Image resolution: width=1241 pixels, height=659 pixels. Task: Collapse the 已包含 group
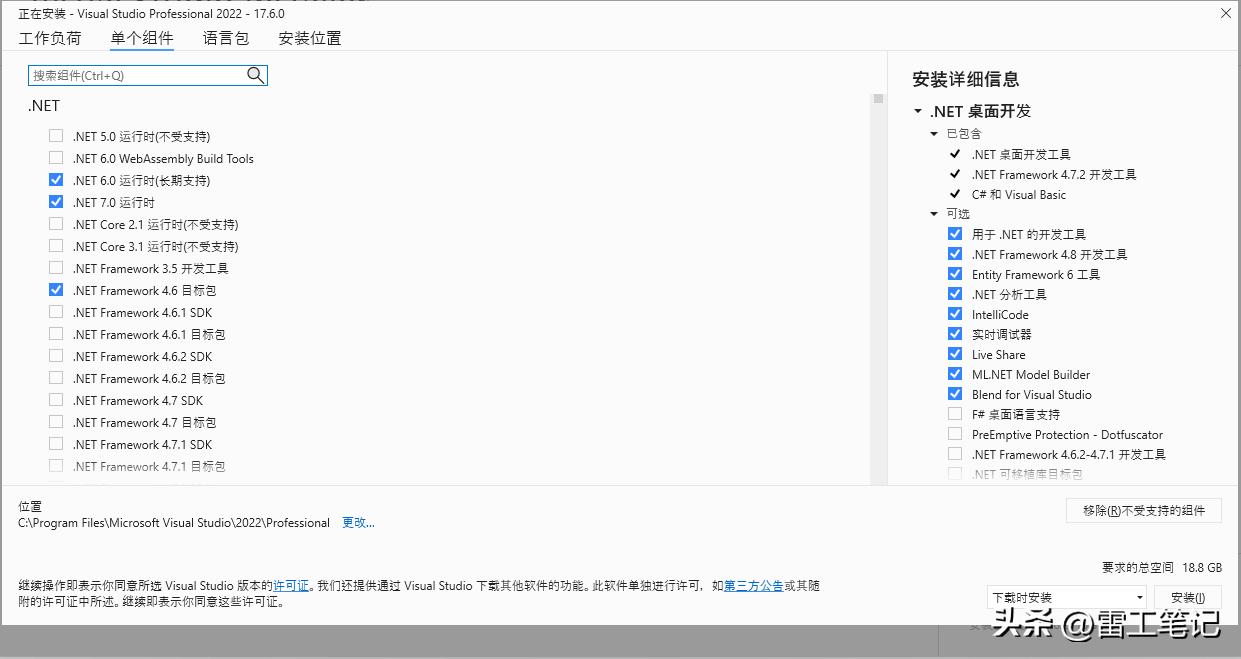pyautogui.click(x=933, y=133)
